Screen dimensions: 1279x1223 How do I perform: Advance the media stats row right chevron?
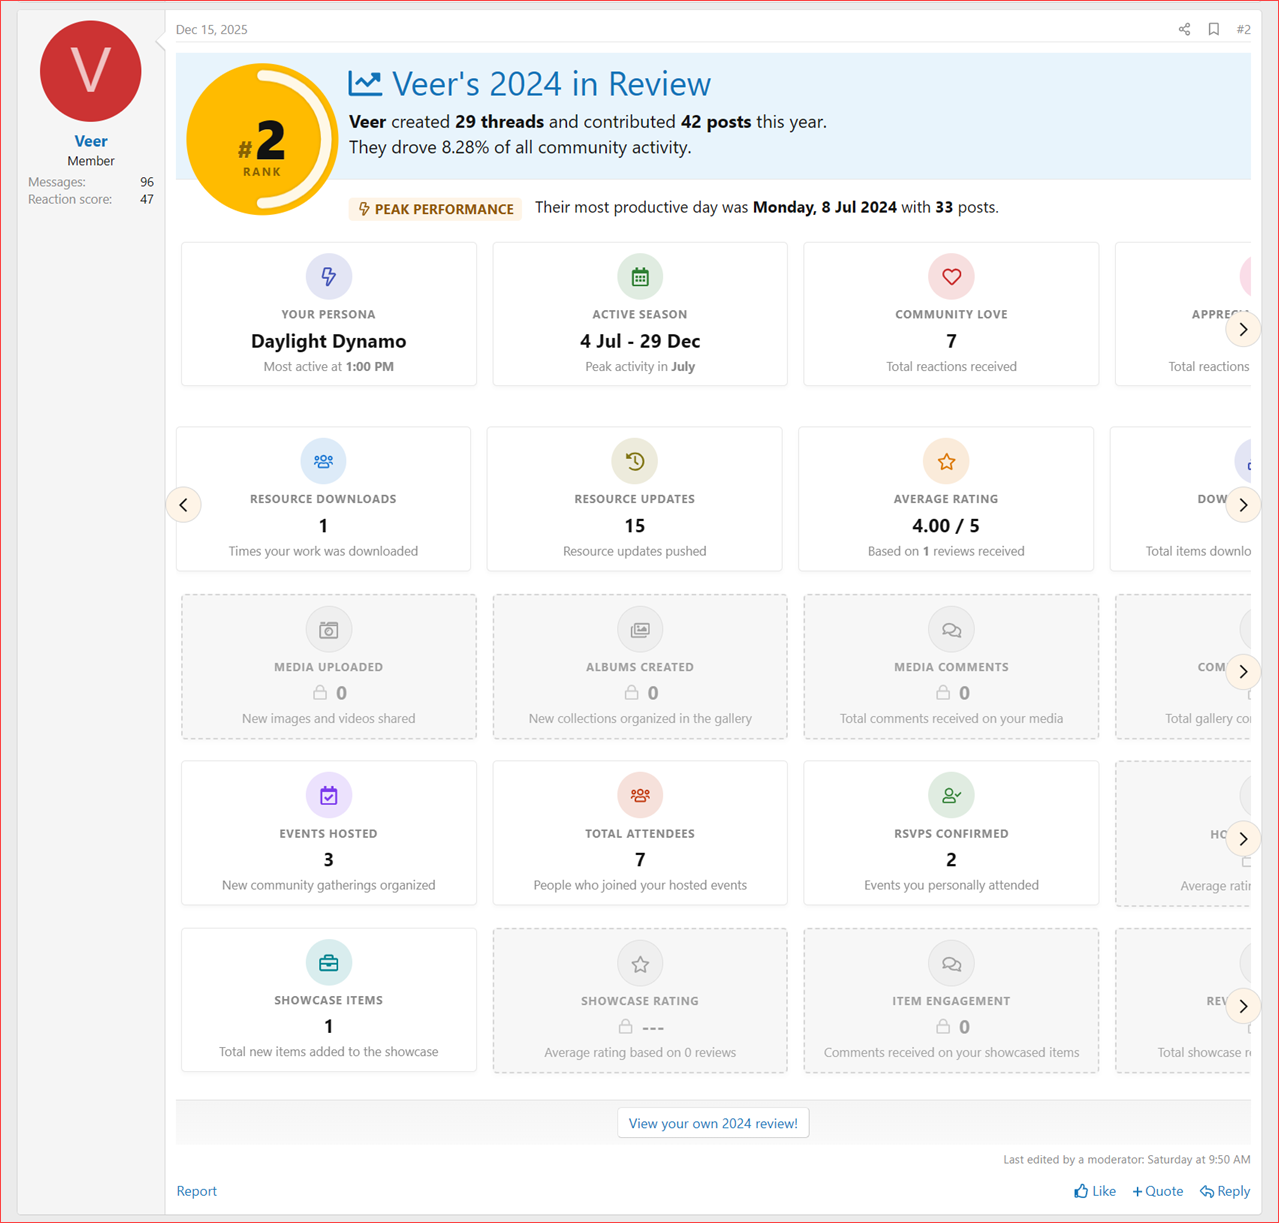click(x=1243, y=672)
